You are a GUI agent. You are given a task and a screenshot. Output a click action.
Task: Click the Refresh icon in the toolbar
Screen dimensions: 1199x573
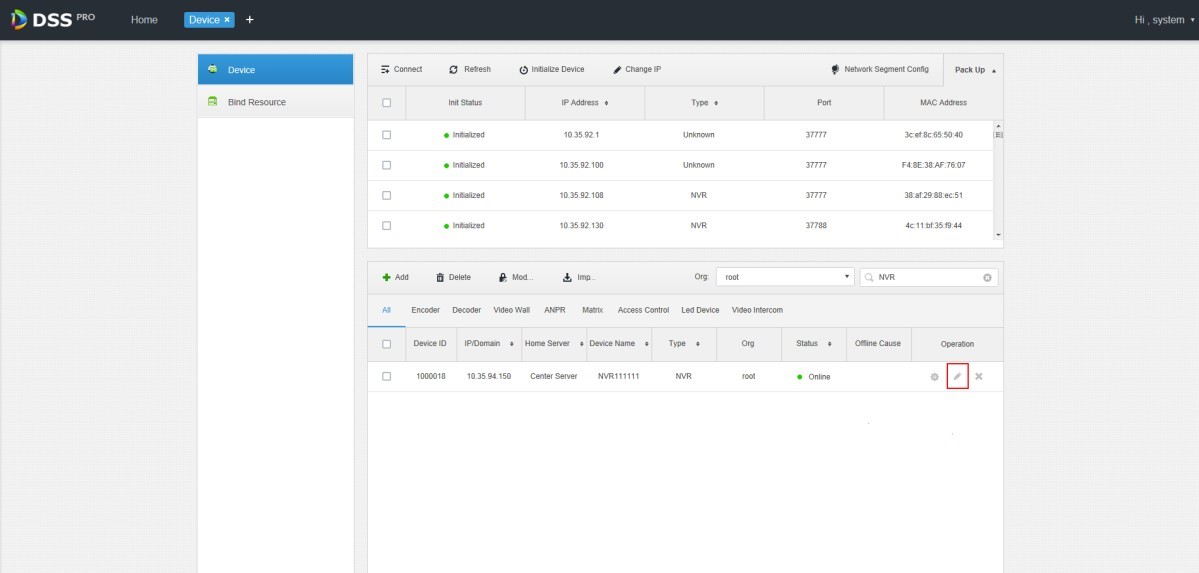point(454,70)
